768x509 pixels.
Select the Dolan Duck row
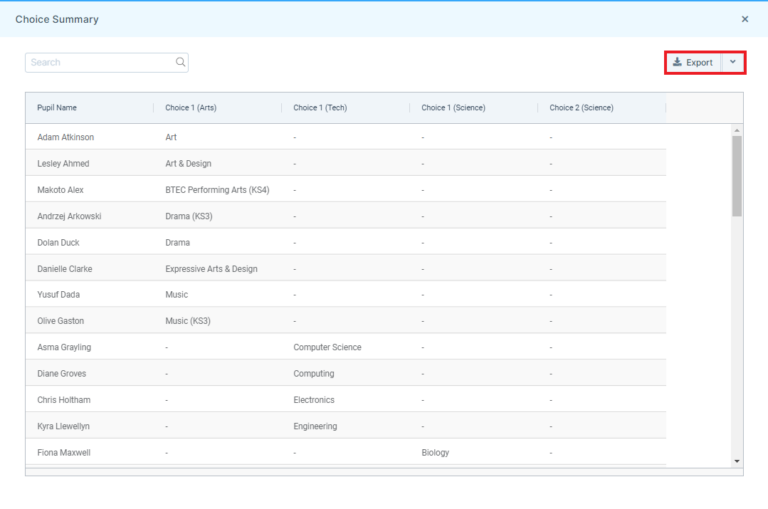click(x=58, y=242)
